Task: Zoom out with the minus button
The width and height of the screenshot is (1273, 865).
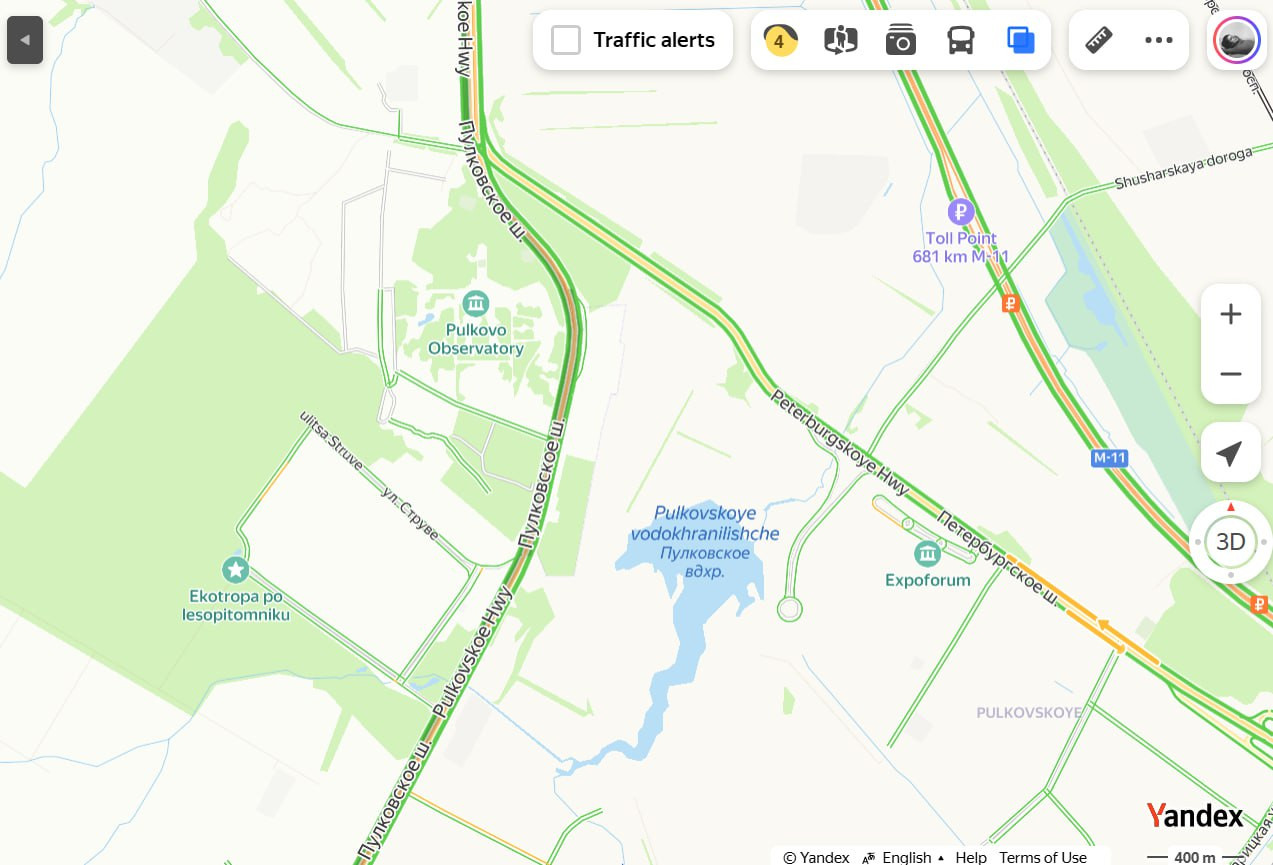Action: pos(1231,374)
